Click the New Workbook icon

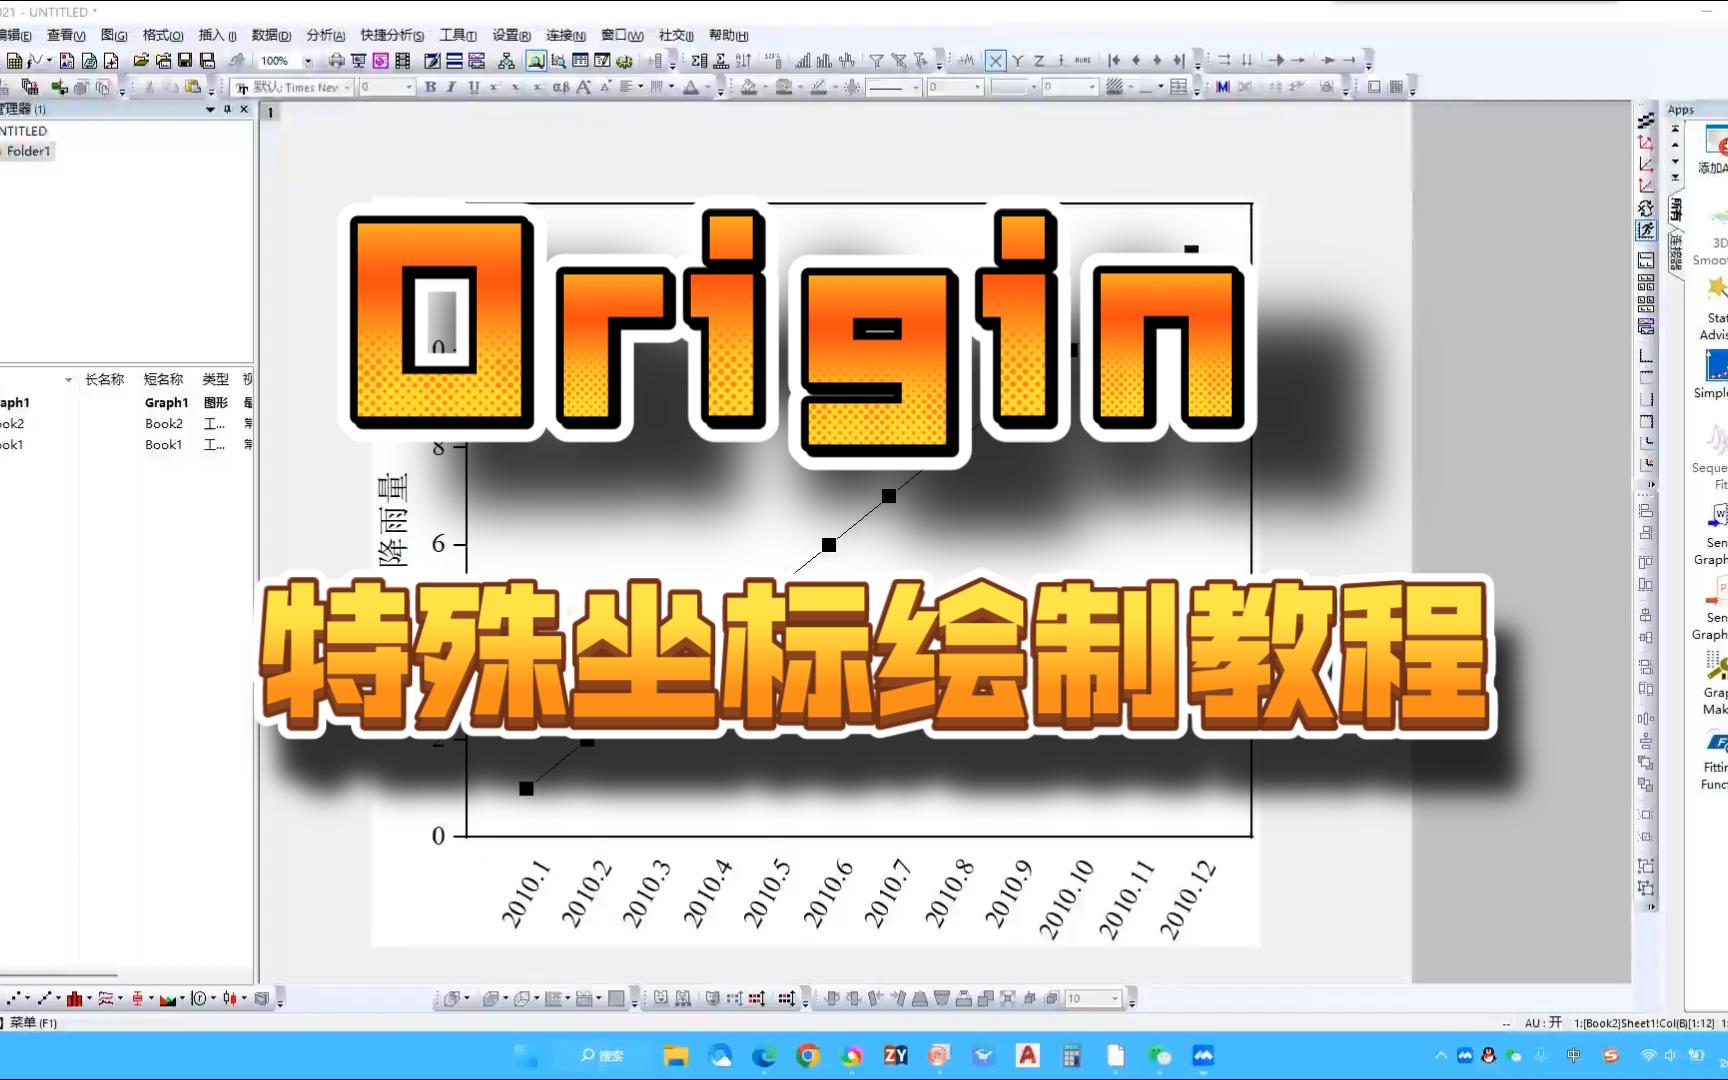14,61
